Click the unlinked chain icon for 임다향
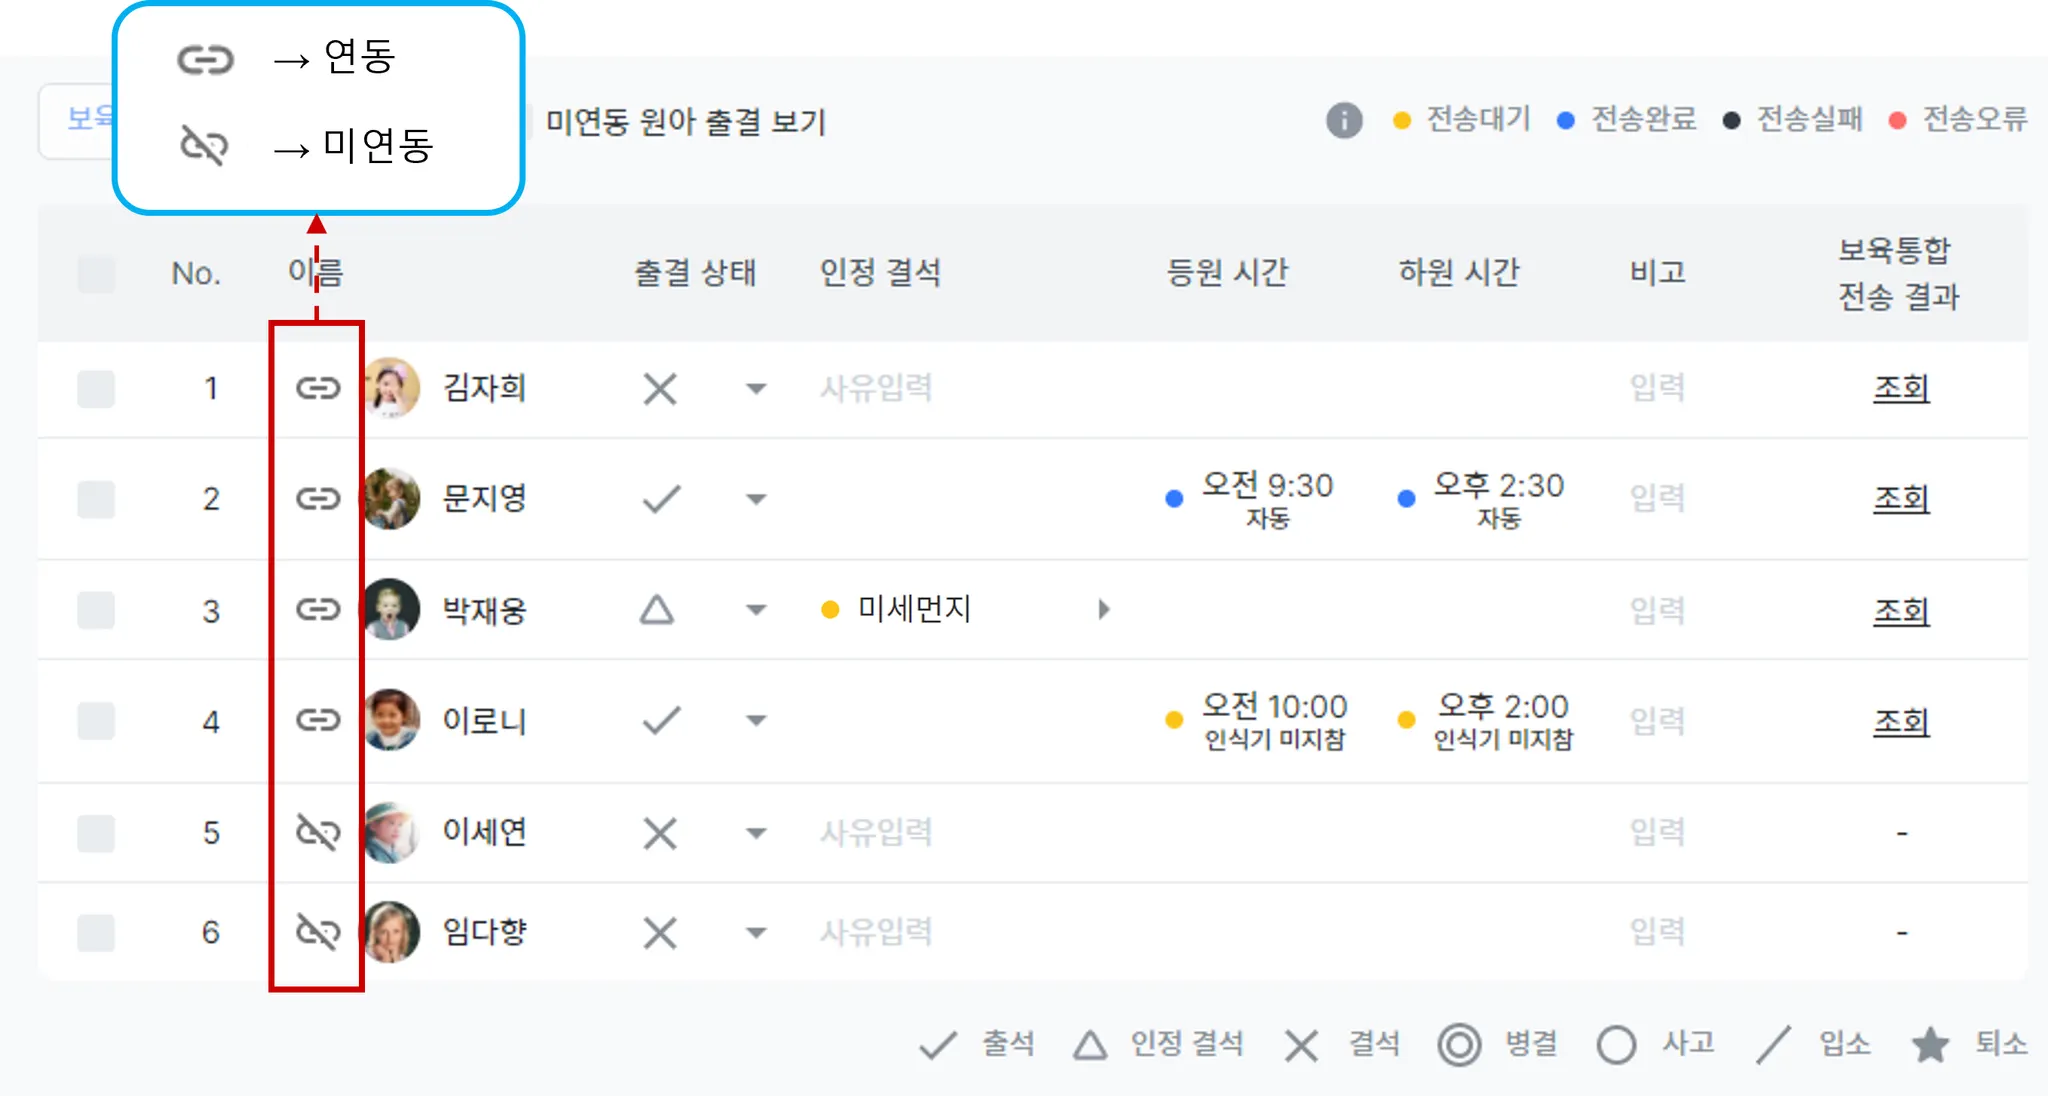2048x1096 pixels. (x=318, y=932)
